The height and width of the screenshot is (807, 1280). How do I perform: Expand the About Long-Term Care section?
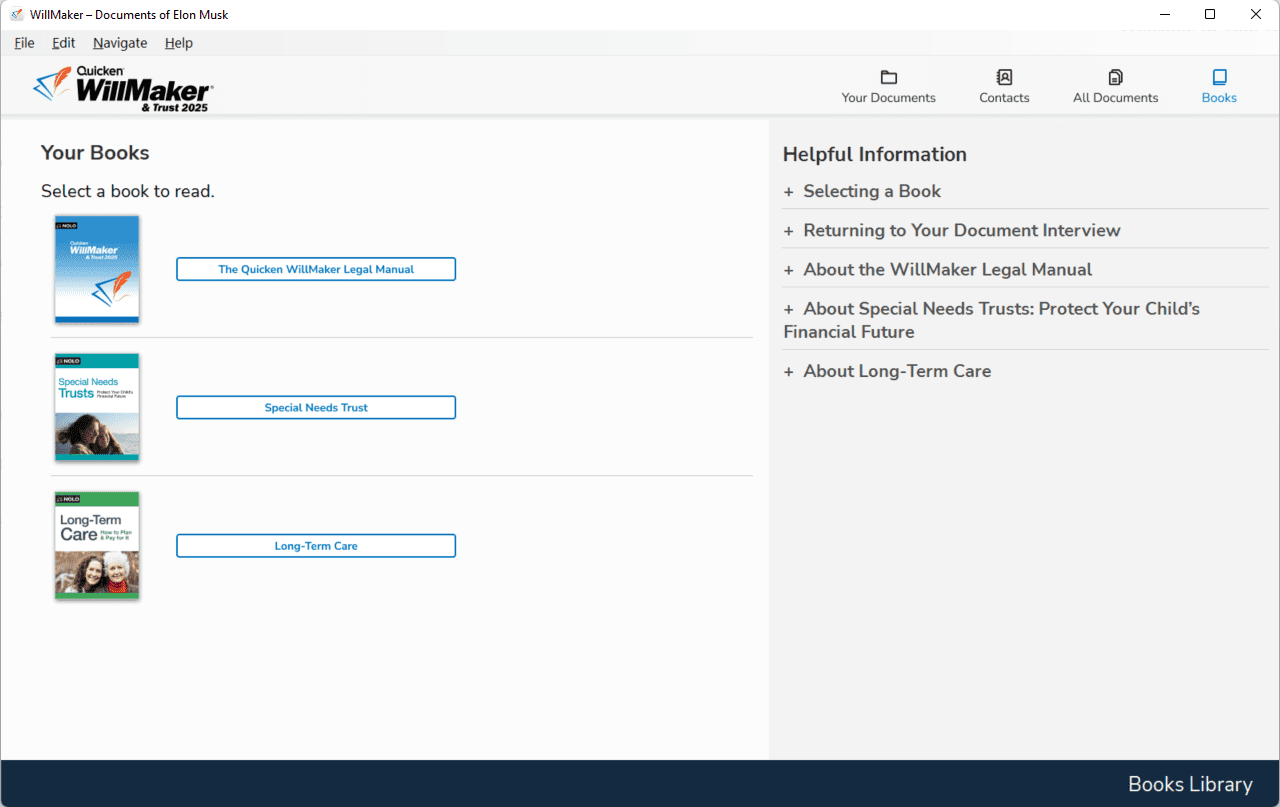pos(896,371)
